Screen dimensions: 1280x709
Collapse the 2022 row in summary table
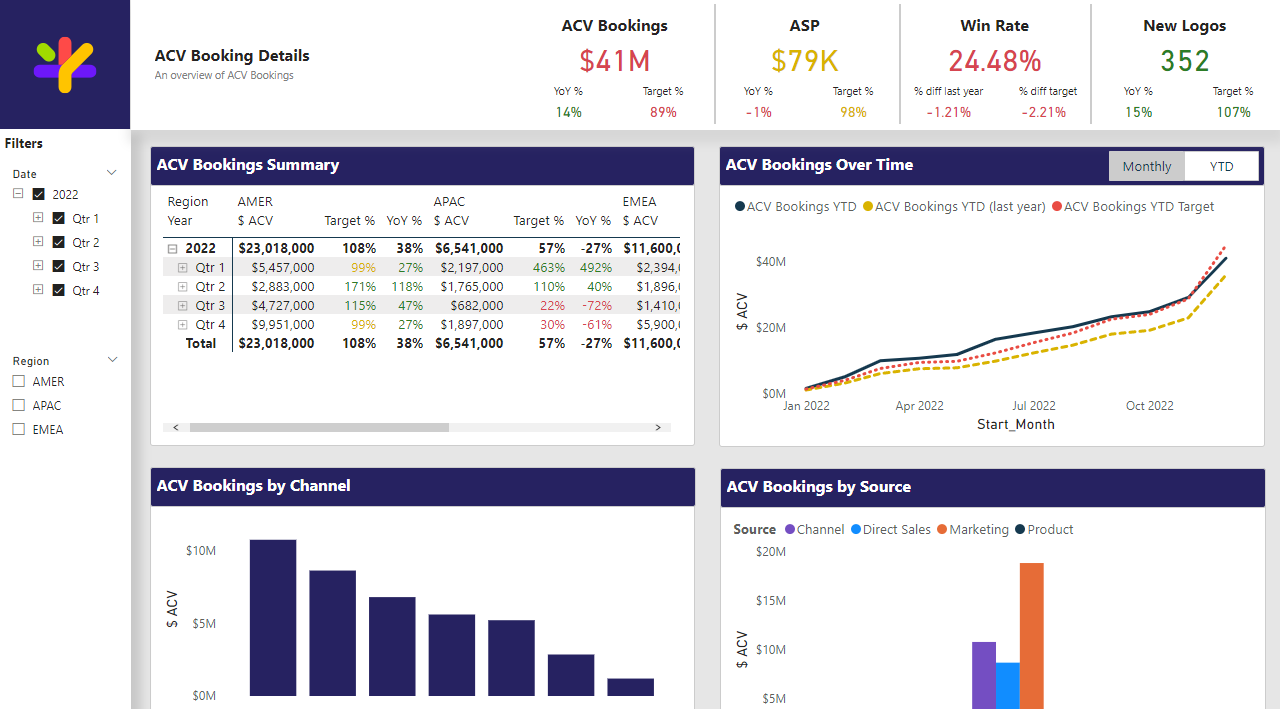pyautogui.click(x=173, y=249)
